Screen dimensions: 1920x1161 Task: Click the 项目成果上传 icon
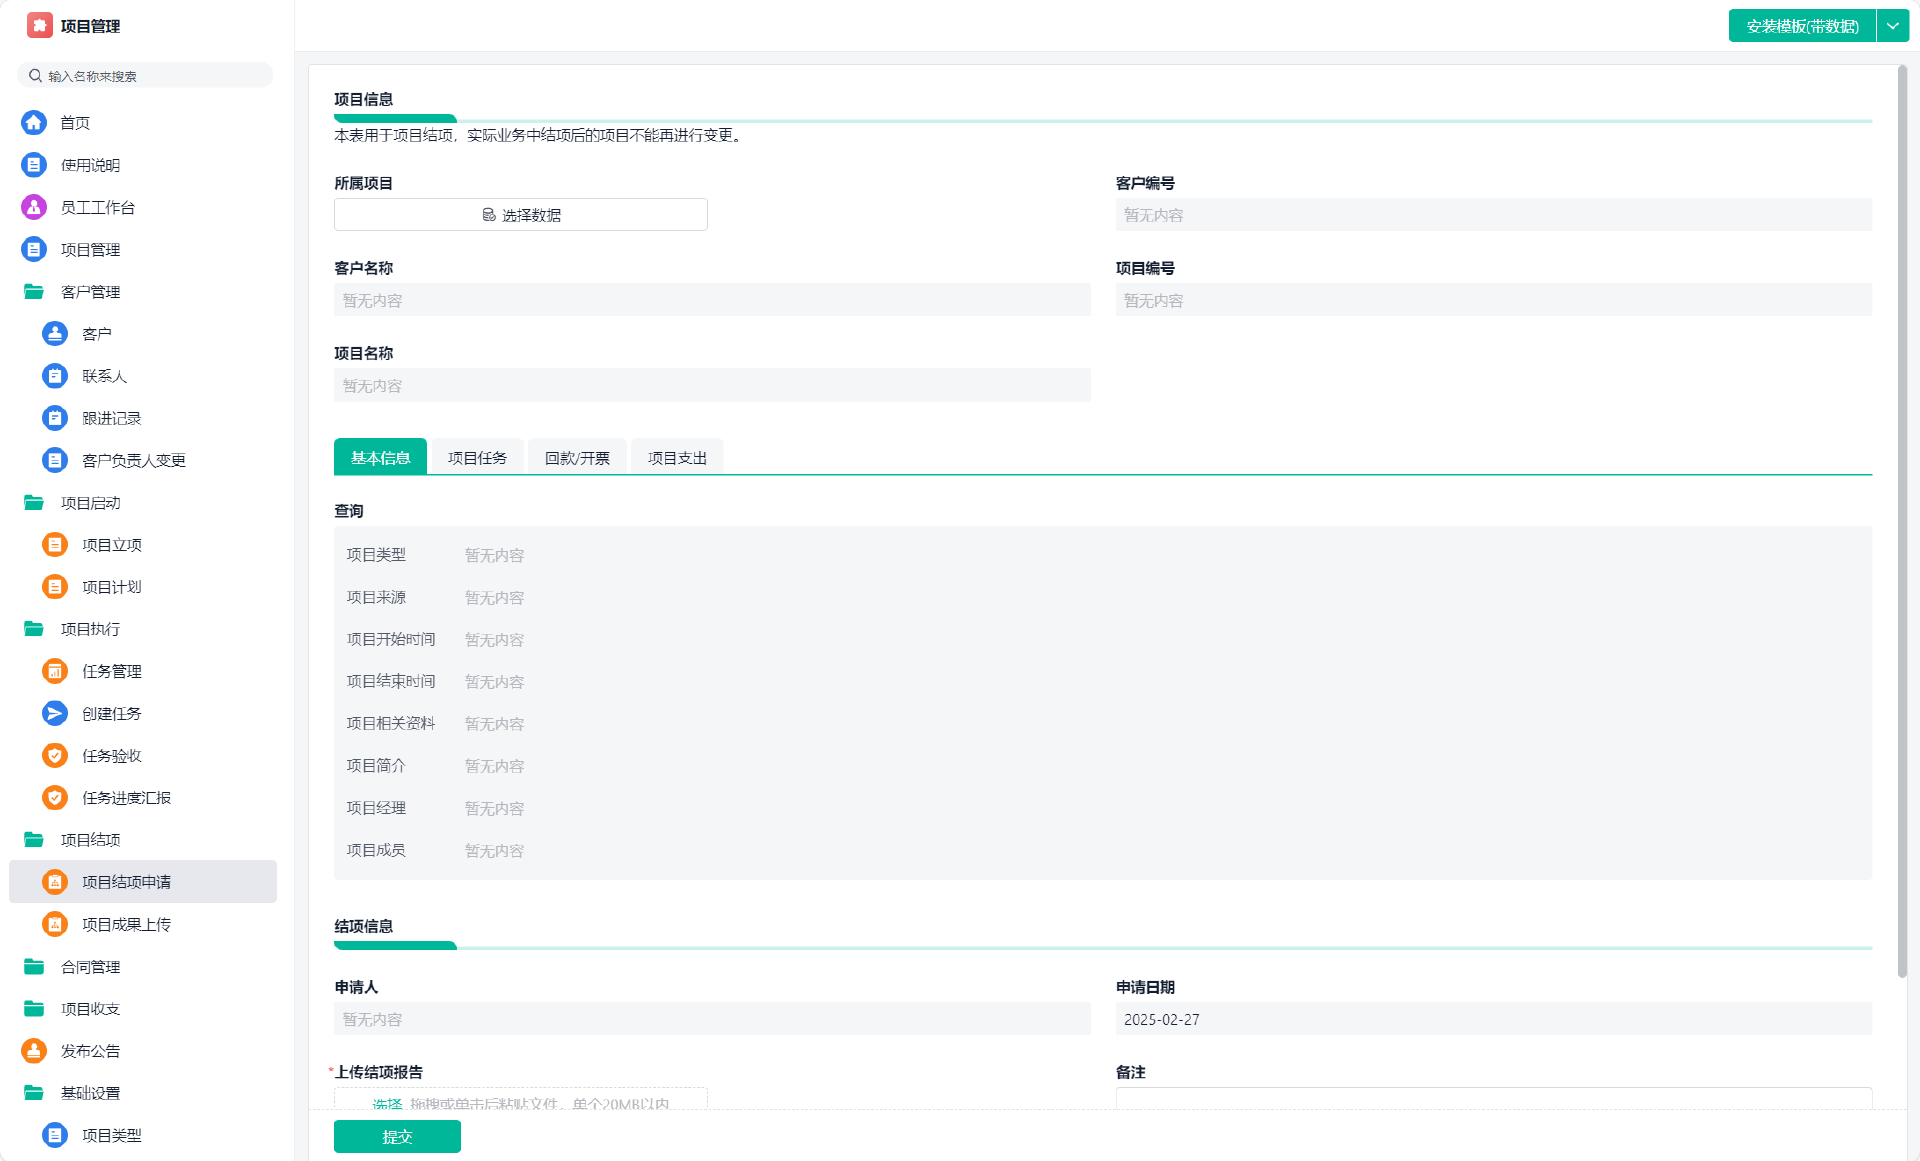(55, 924)
